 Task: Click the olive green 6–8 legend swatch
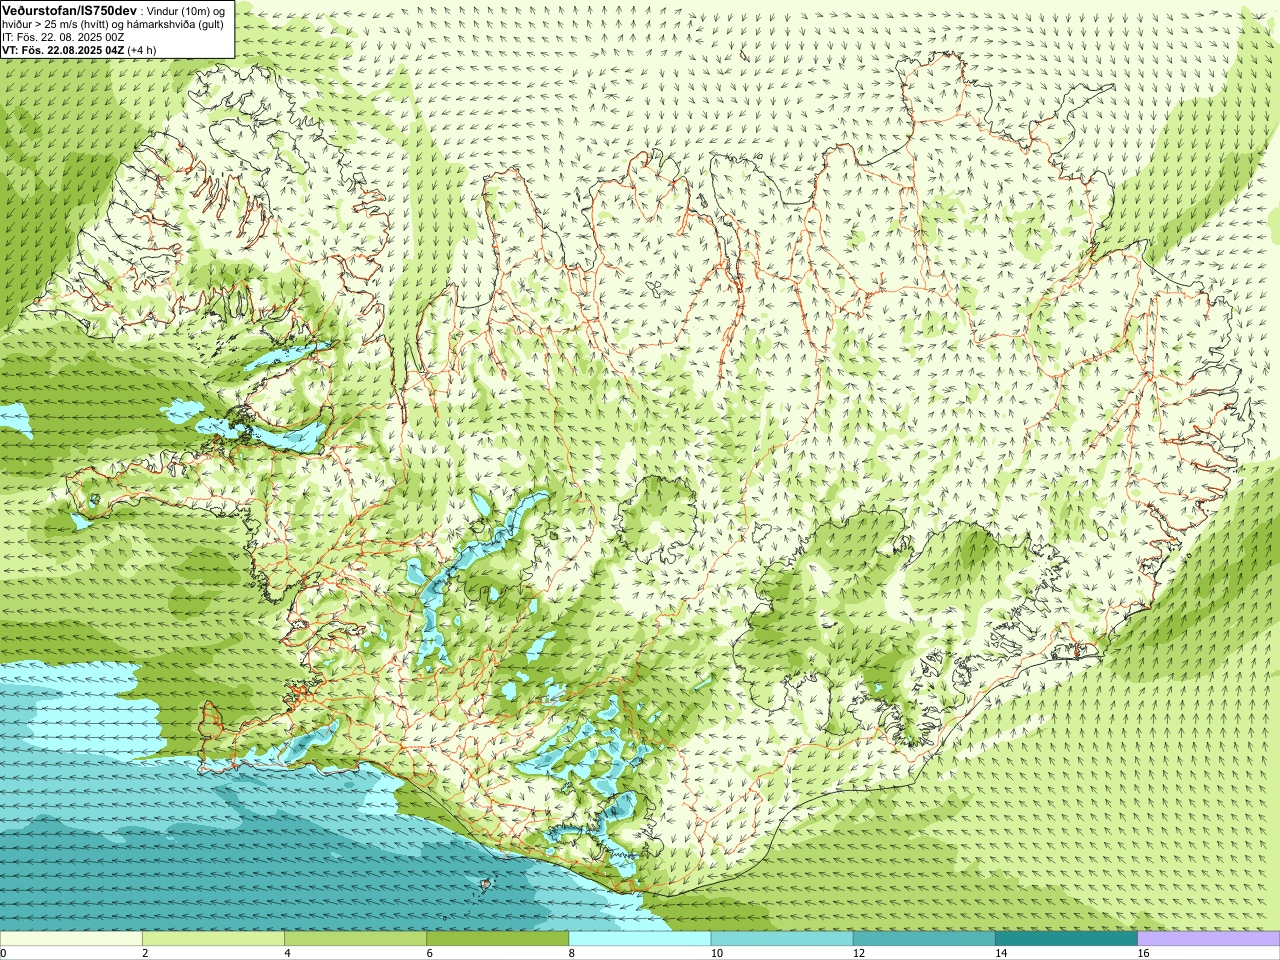(x=498, y=939)
